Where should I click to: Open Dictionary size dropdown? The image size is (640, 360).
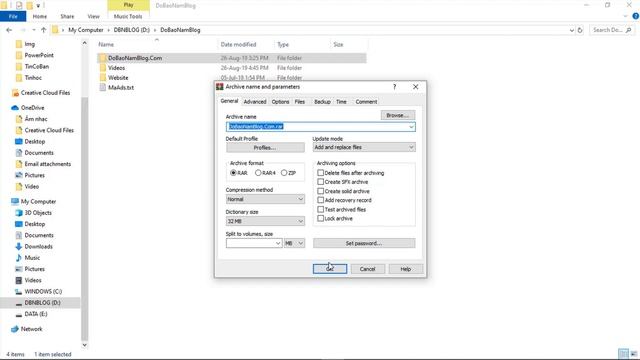point(265,221)
